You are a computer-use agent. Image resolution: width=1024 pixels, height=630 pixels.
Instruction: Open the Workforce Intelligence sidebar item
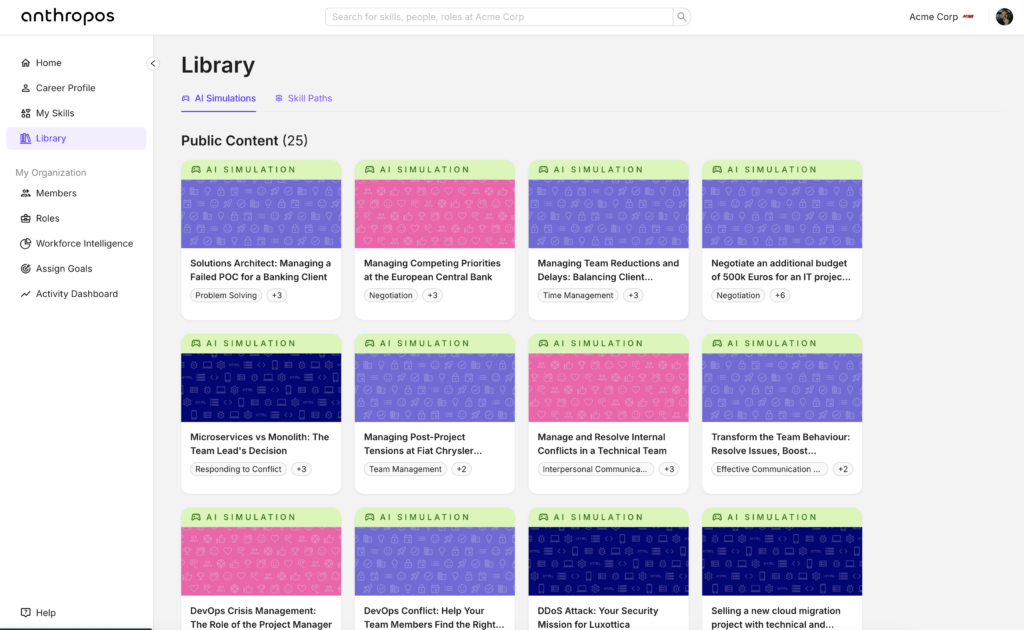tap(84, 244)
